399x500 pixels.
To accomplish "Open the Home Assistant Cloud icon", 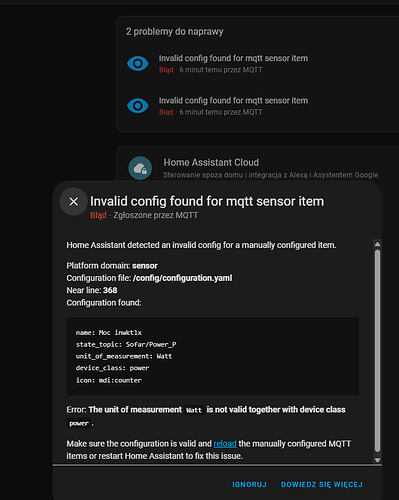I will (140, 168).
